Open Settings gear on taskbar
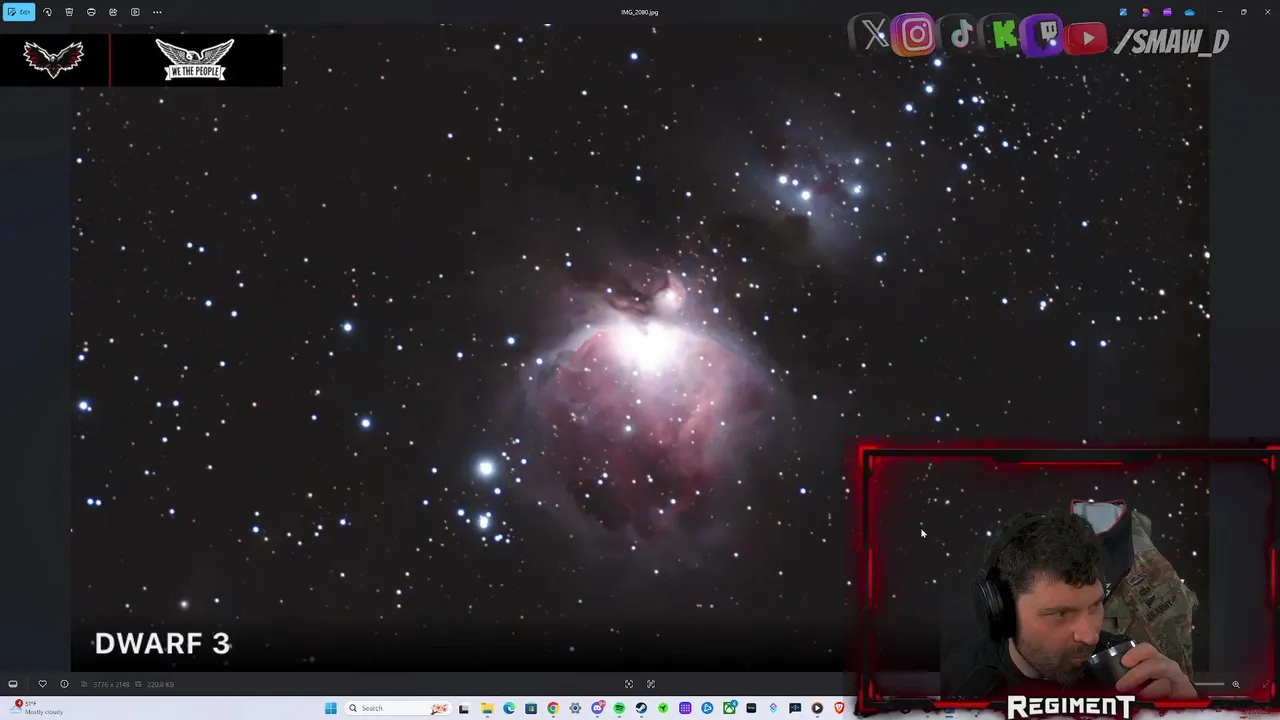 coord(575,708)
